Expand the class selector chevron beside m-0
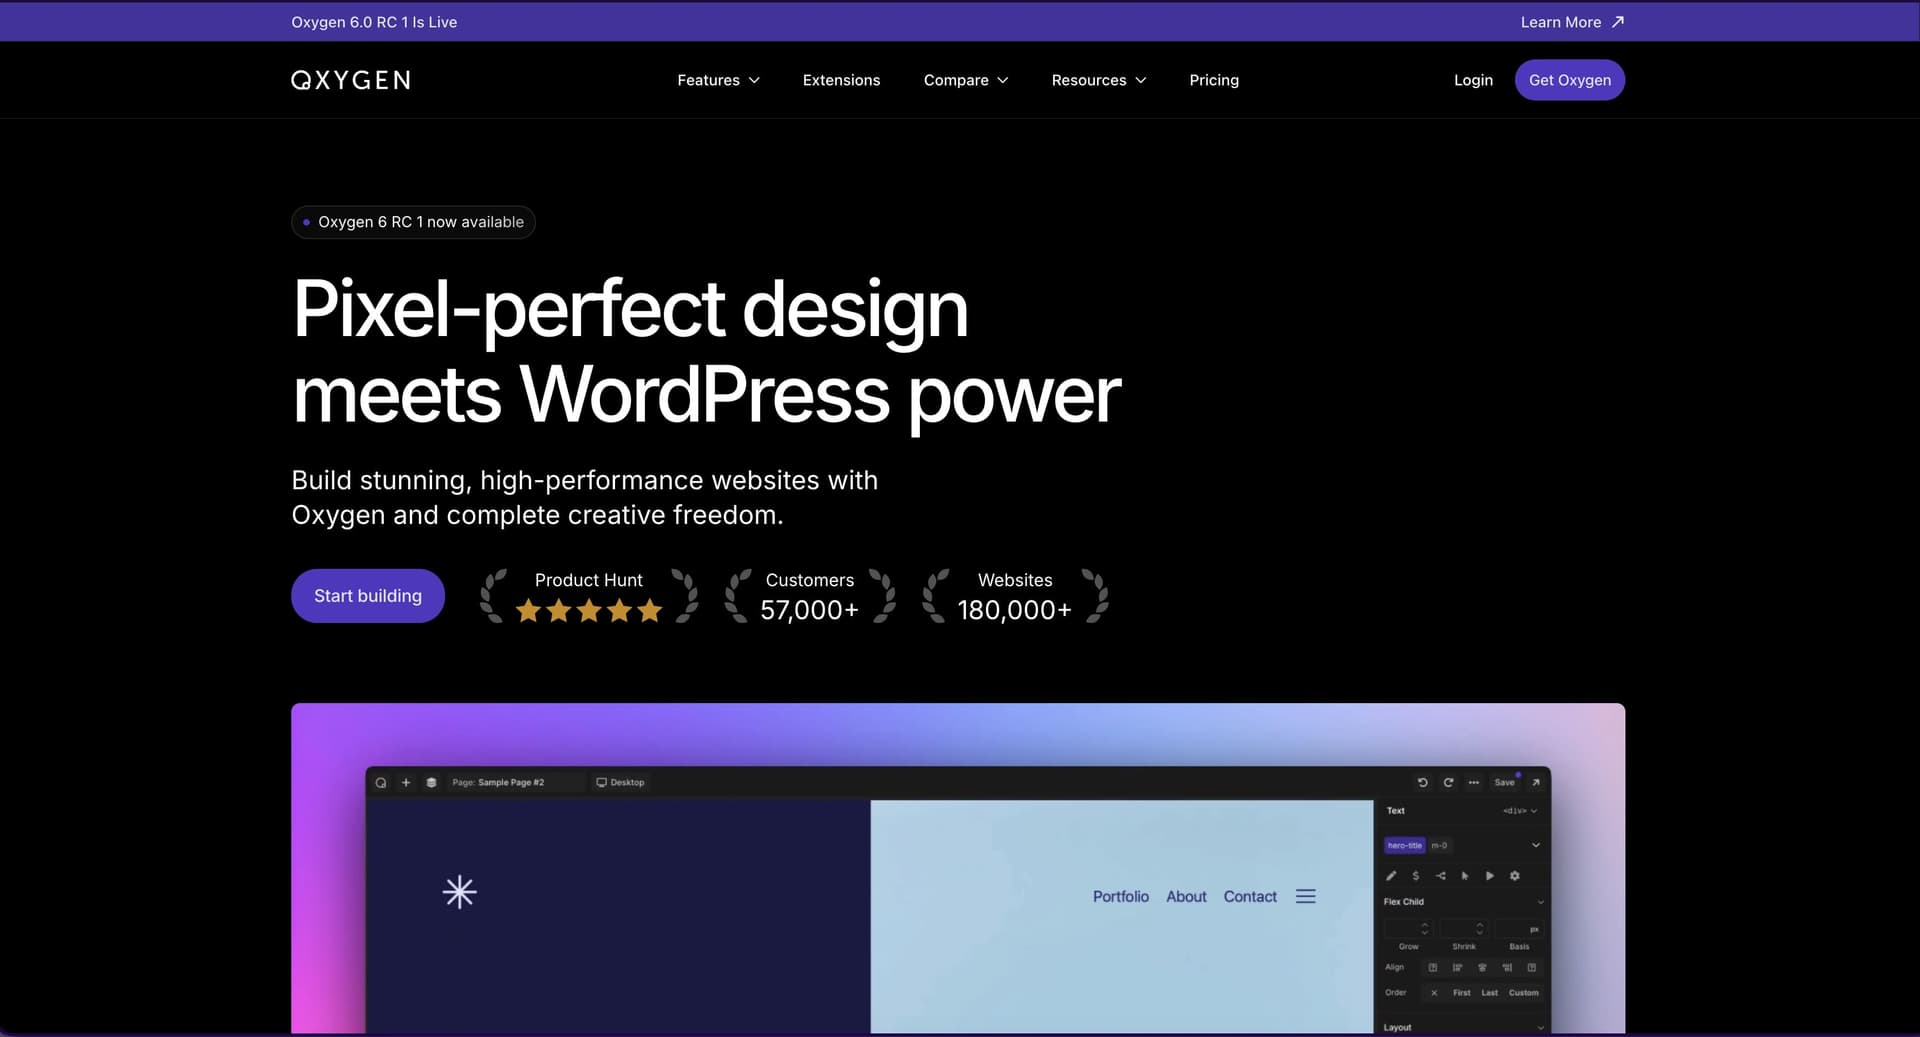This screenshot has height=1037, width=1920. point(1536,846)
